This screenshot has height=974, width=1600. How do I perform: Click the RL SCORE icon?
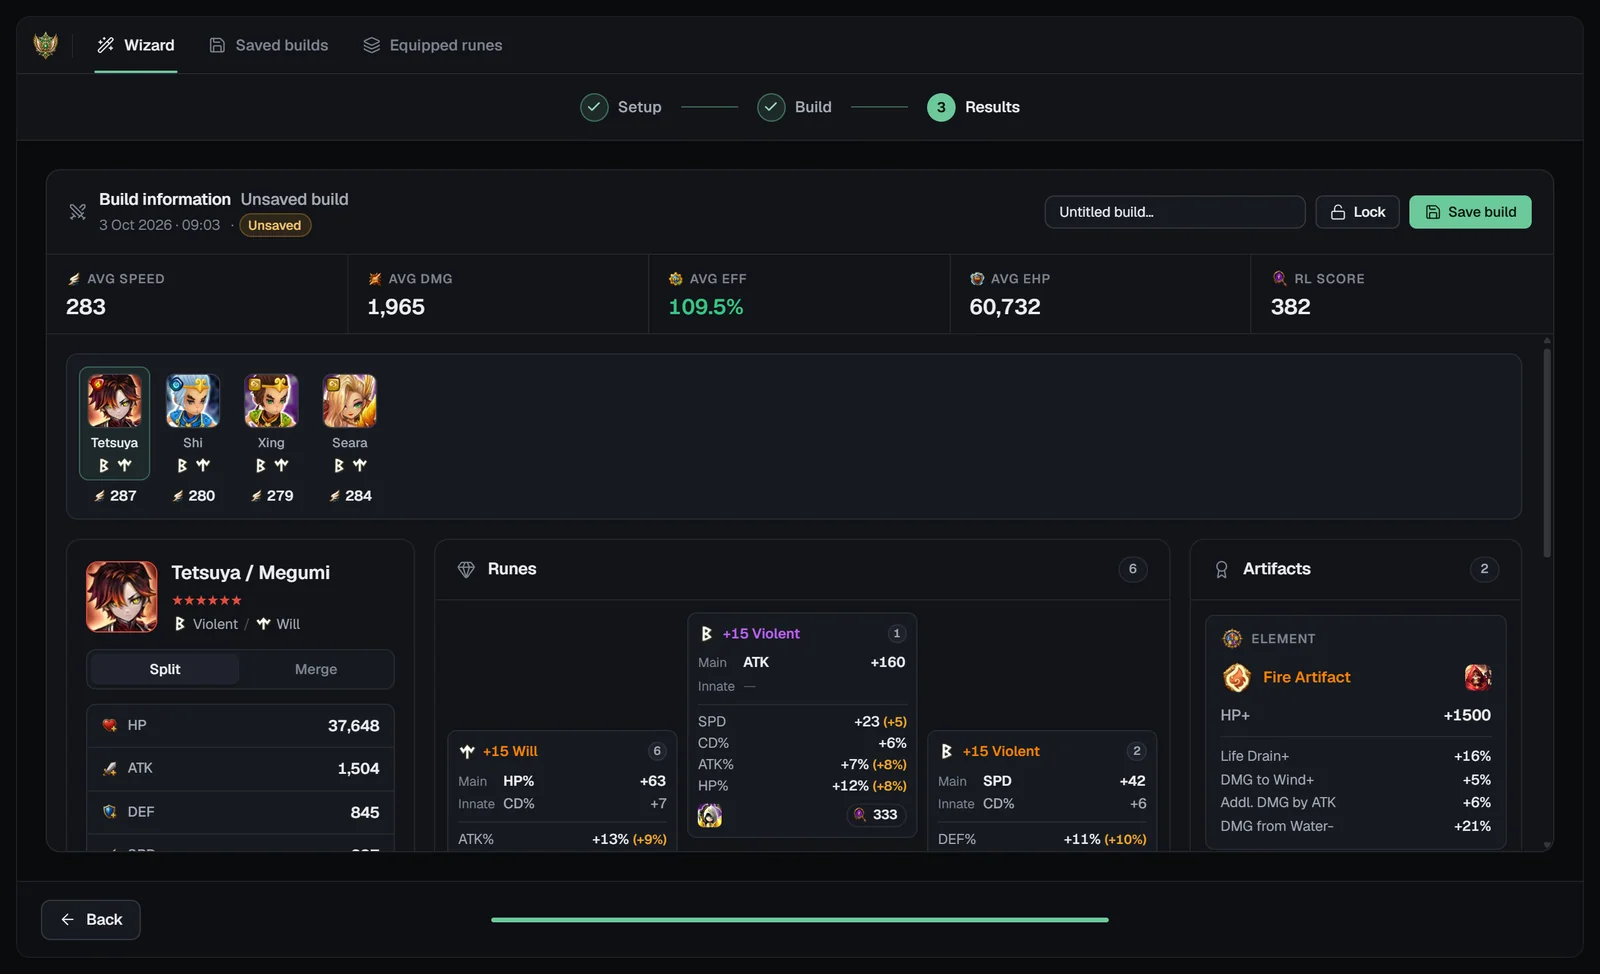click(1279, 278)
